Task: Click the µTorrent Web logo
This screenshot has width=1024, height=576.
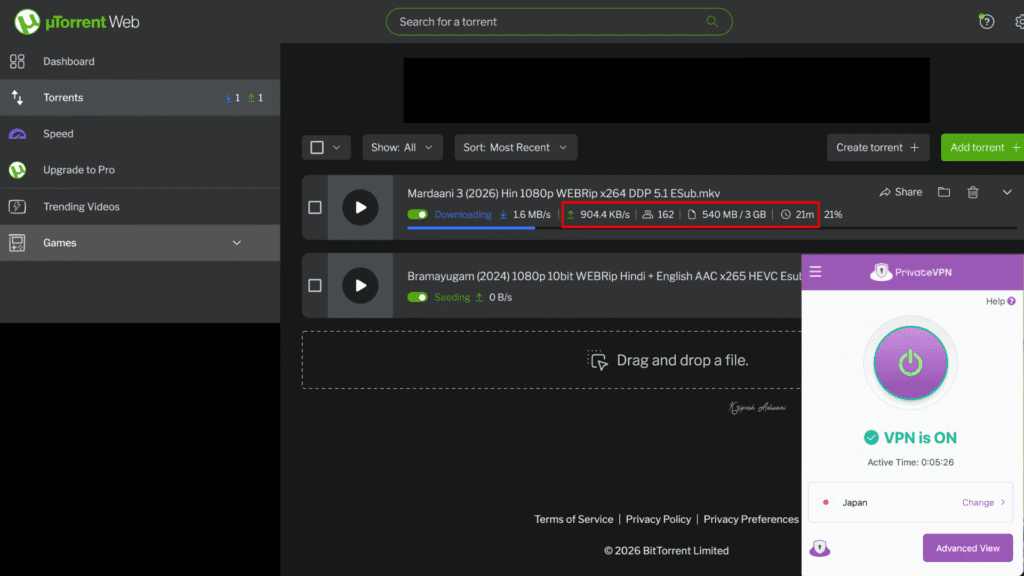Action: 77,22
